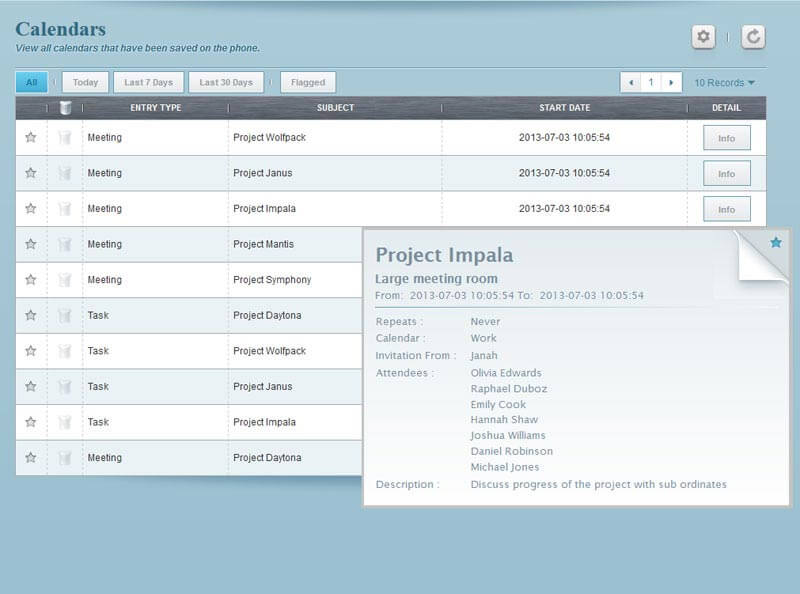800x594 pixels.
Task: Select the Last 7 Days filter tab
Action: pyautogui.click(x=148, y=82)
